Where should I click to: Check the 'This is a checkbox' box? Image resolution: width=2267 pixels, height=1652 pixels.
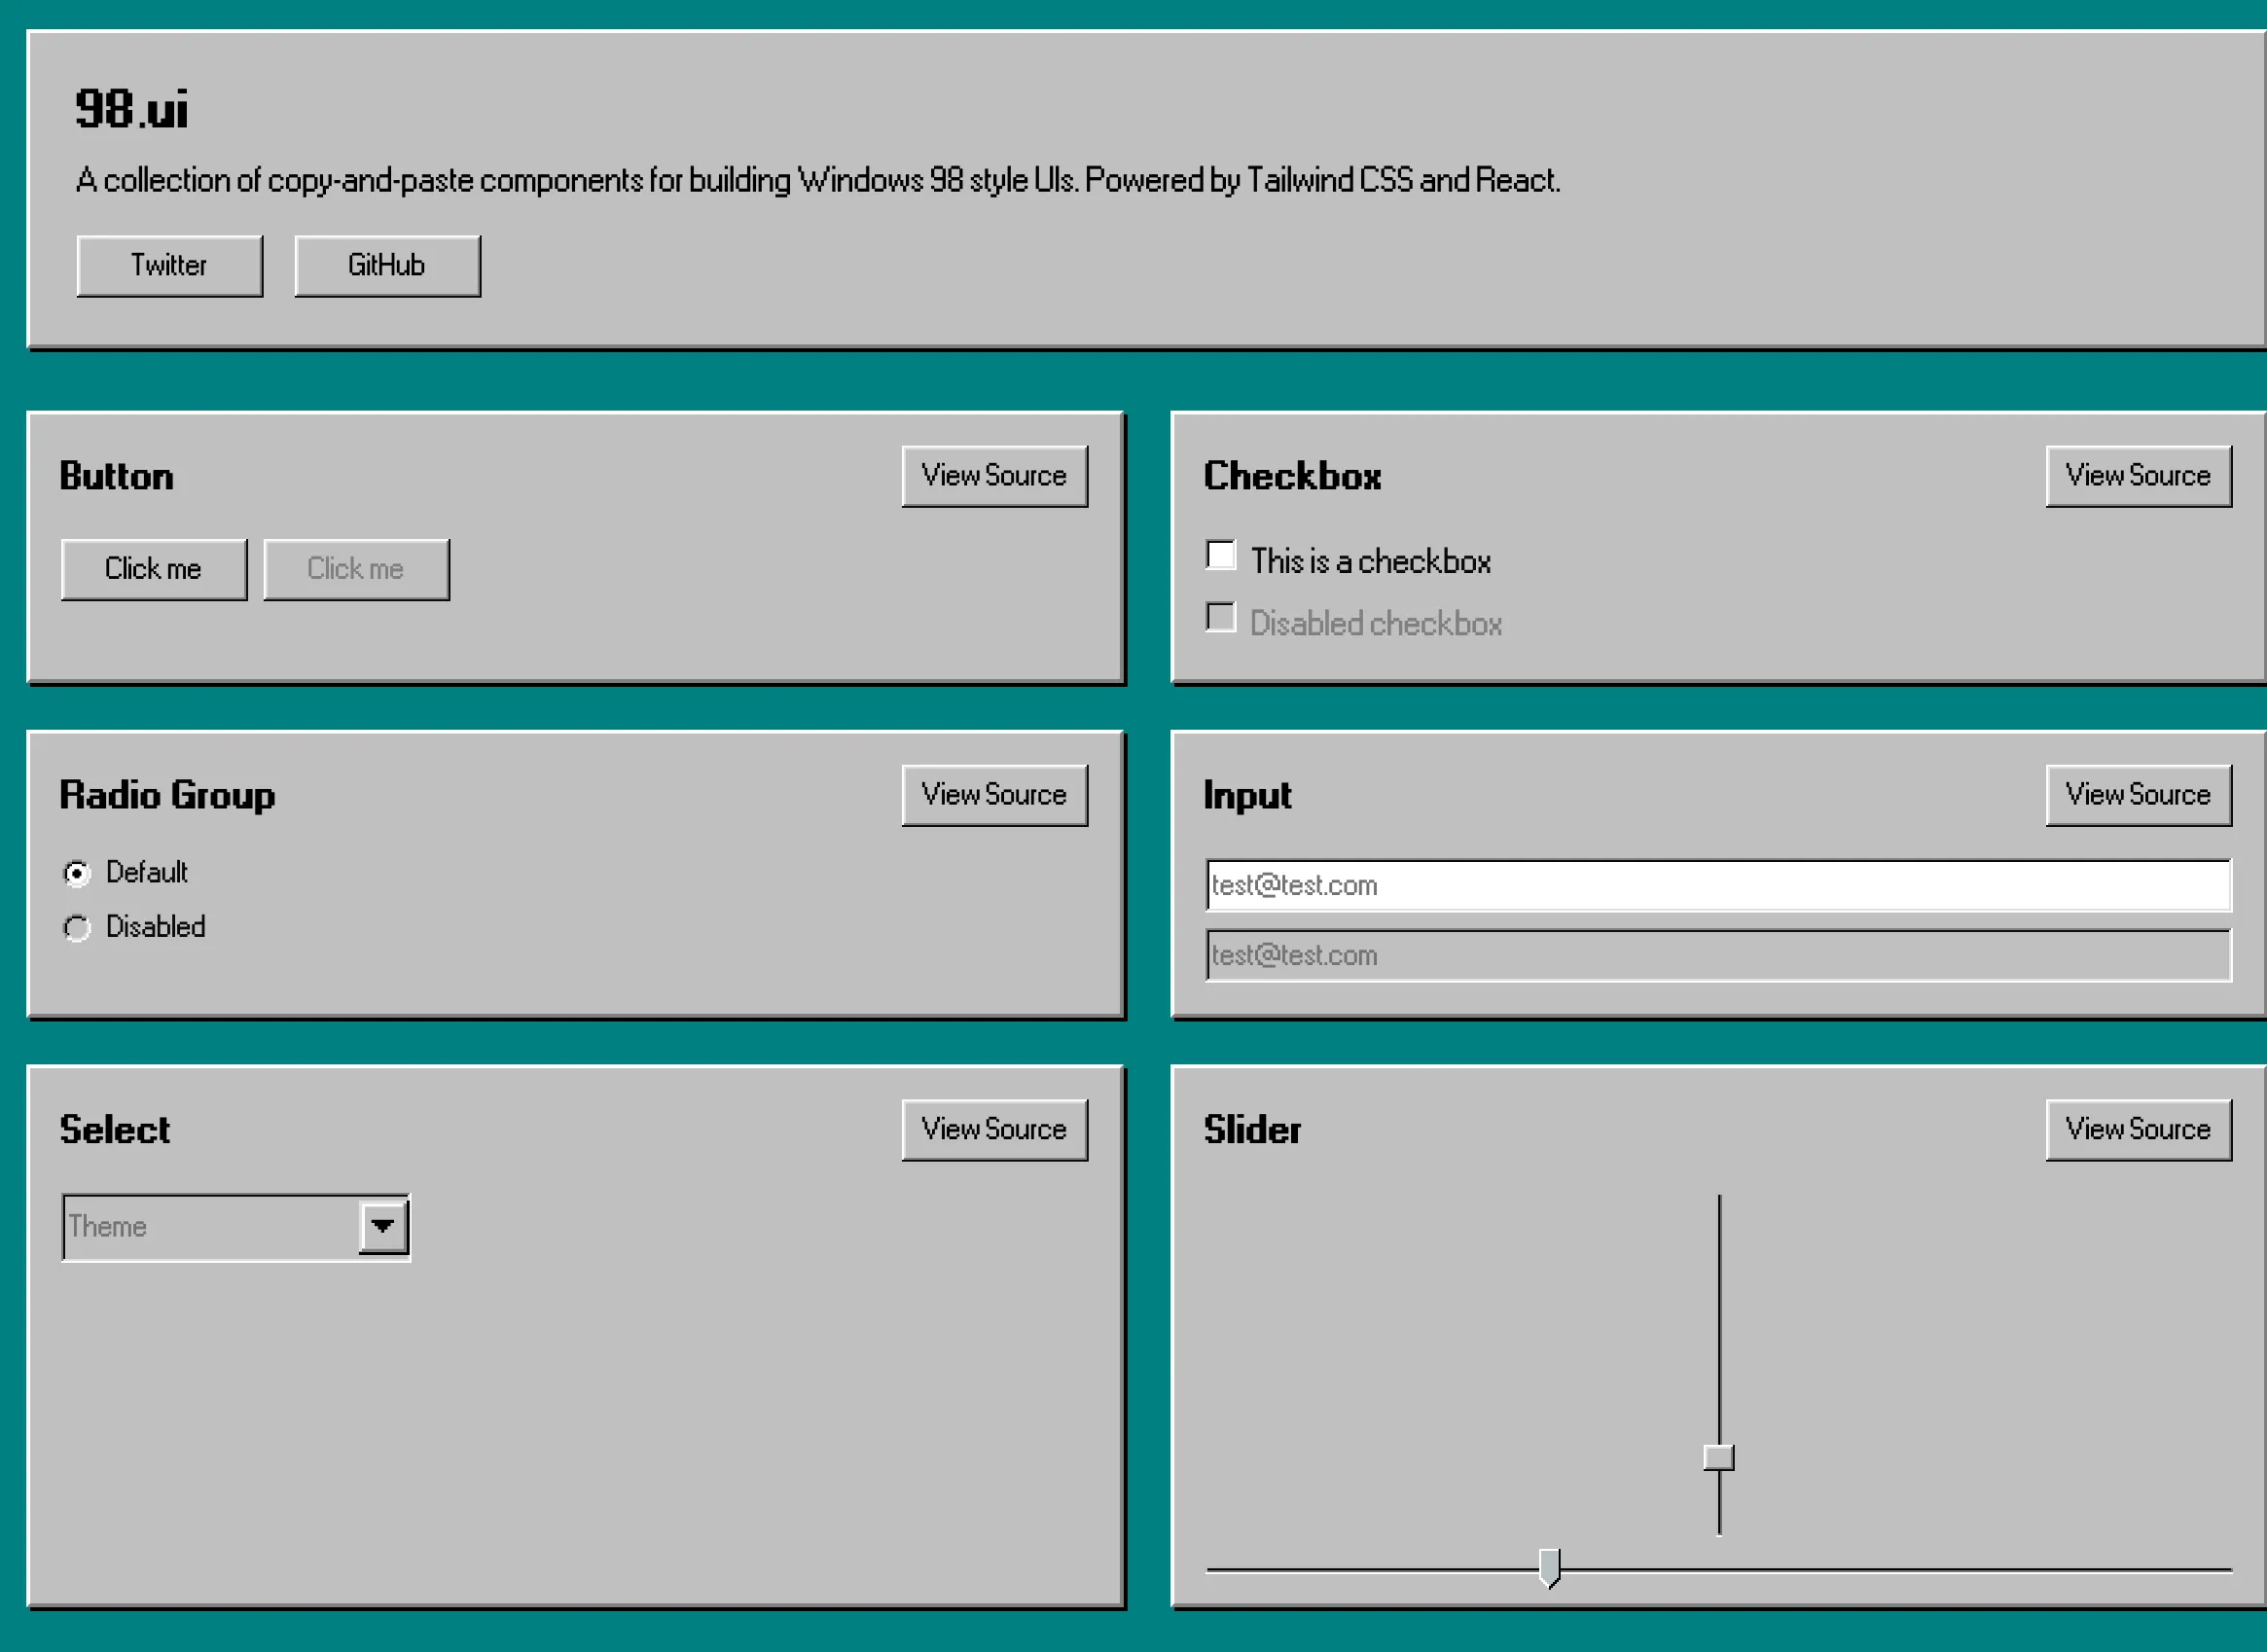pos(1221,555)
